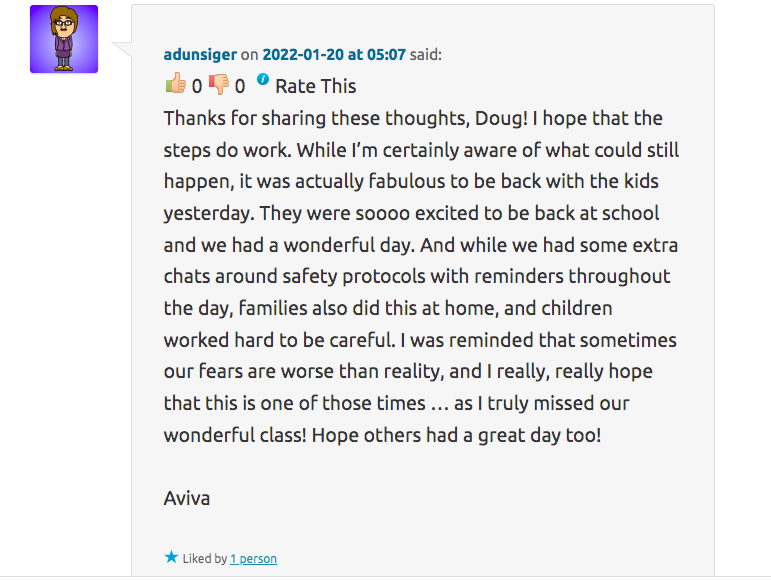The image size is (771, 581).
Task: Click the comment bubble pointer triangle
Action: point(122,49)
